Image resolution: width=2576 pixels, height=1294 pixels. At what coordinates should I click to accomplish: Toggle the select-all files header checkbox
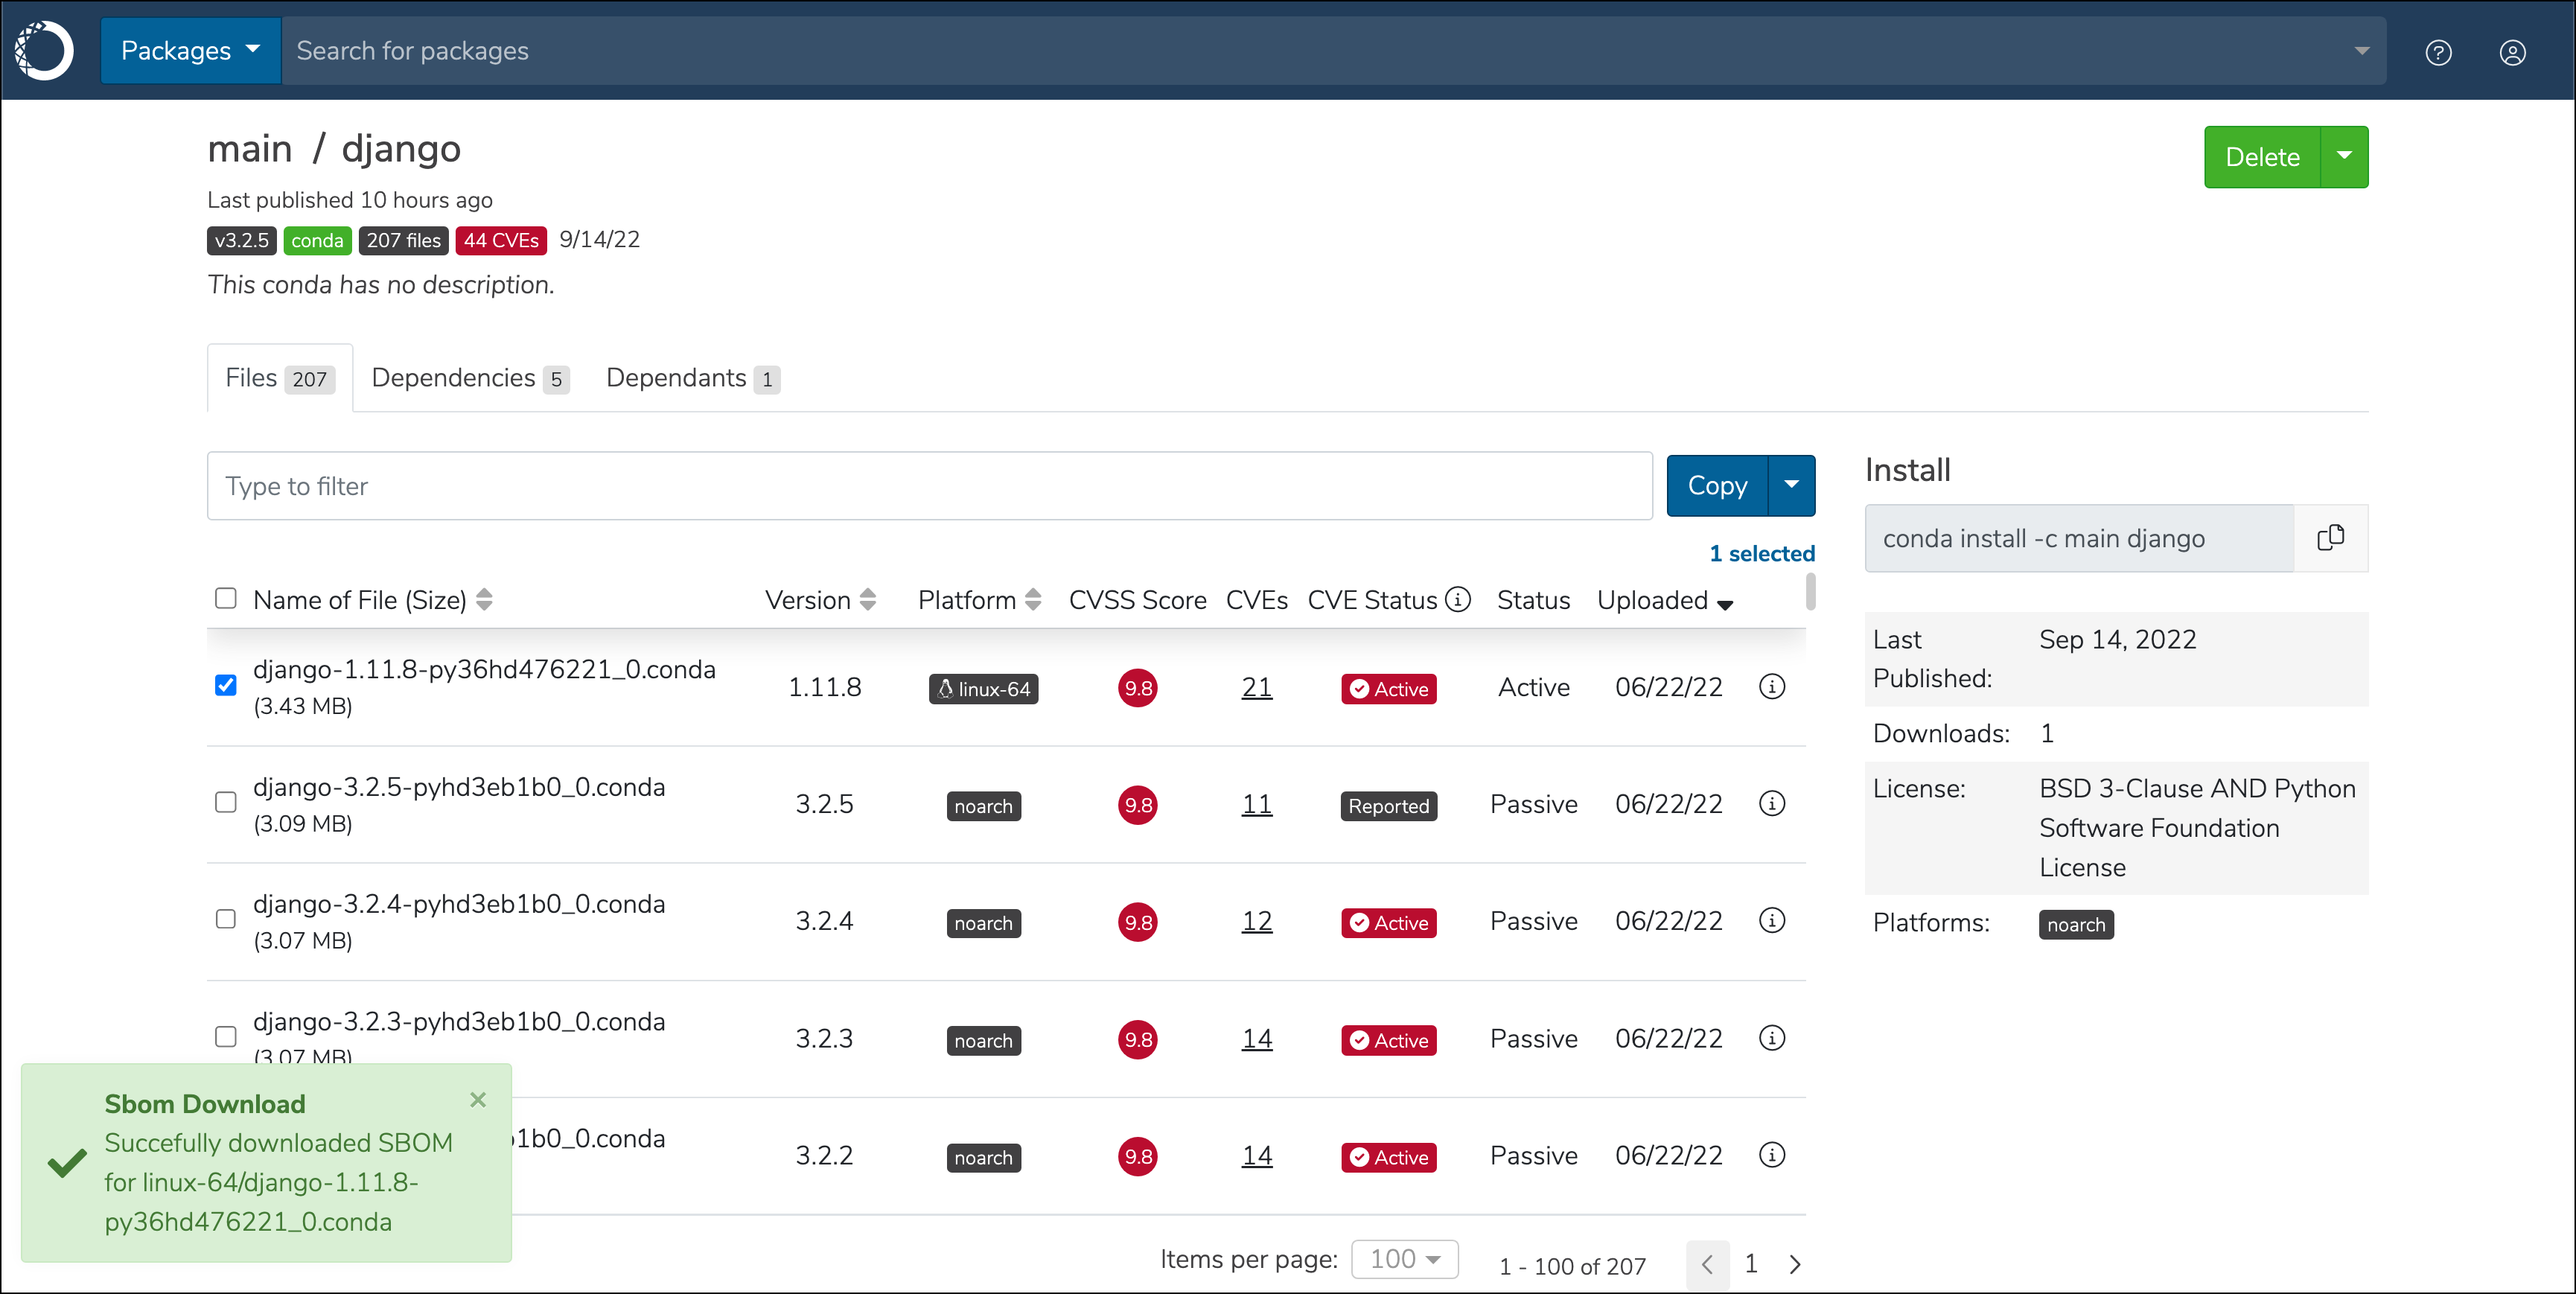coord(226,598)
